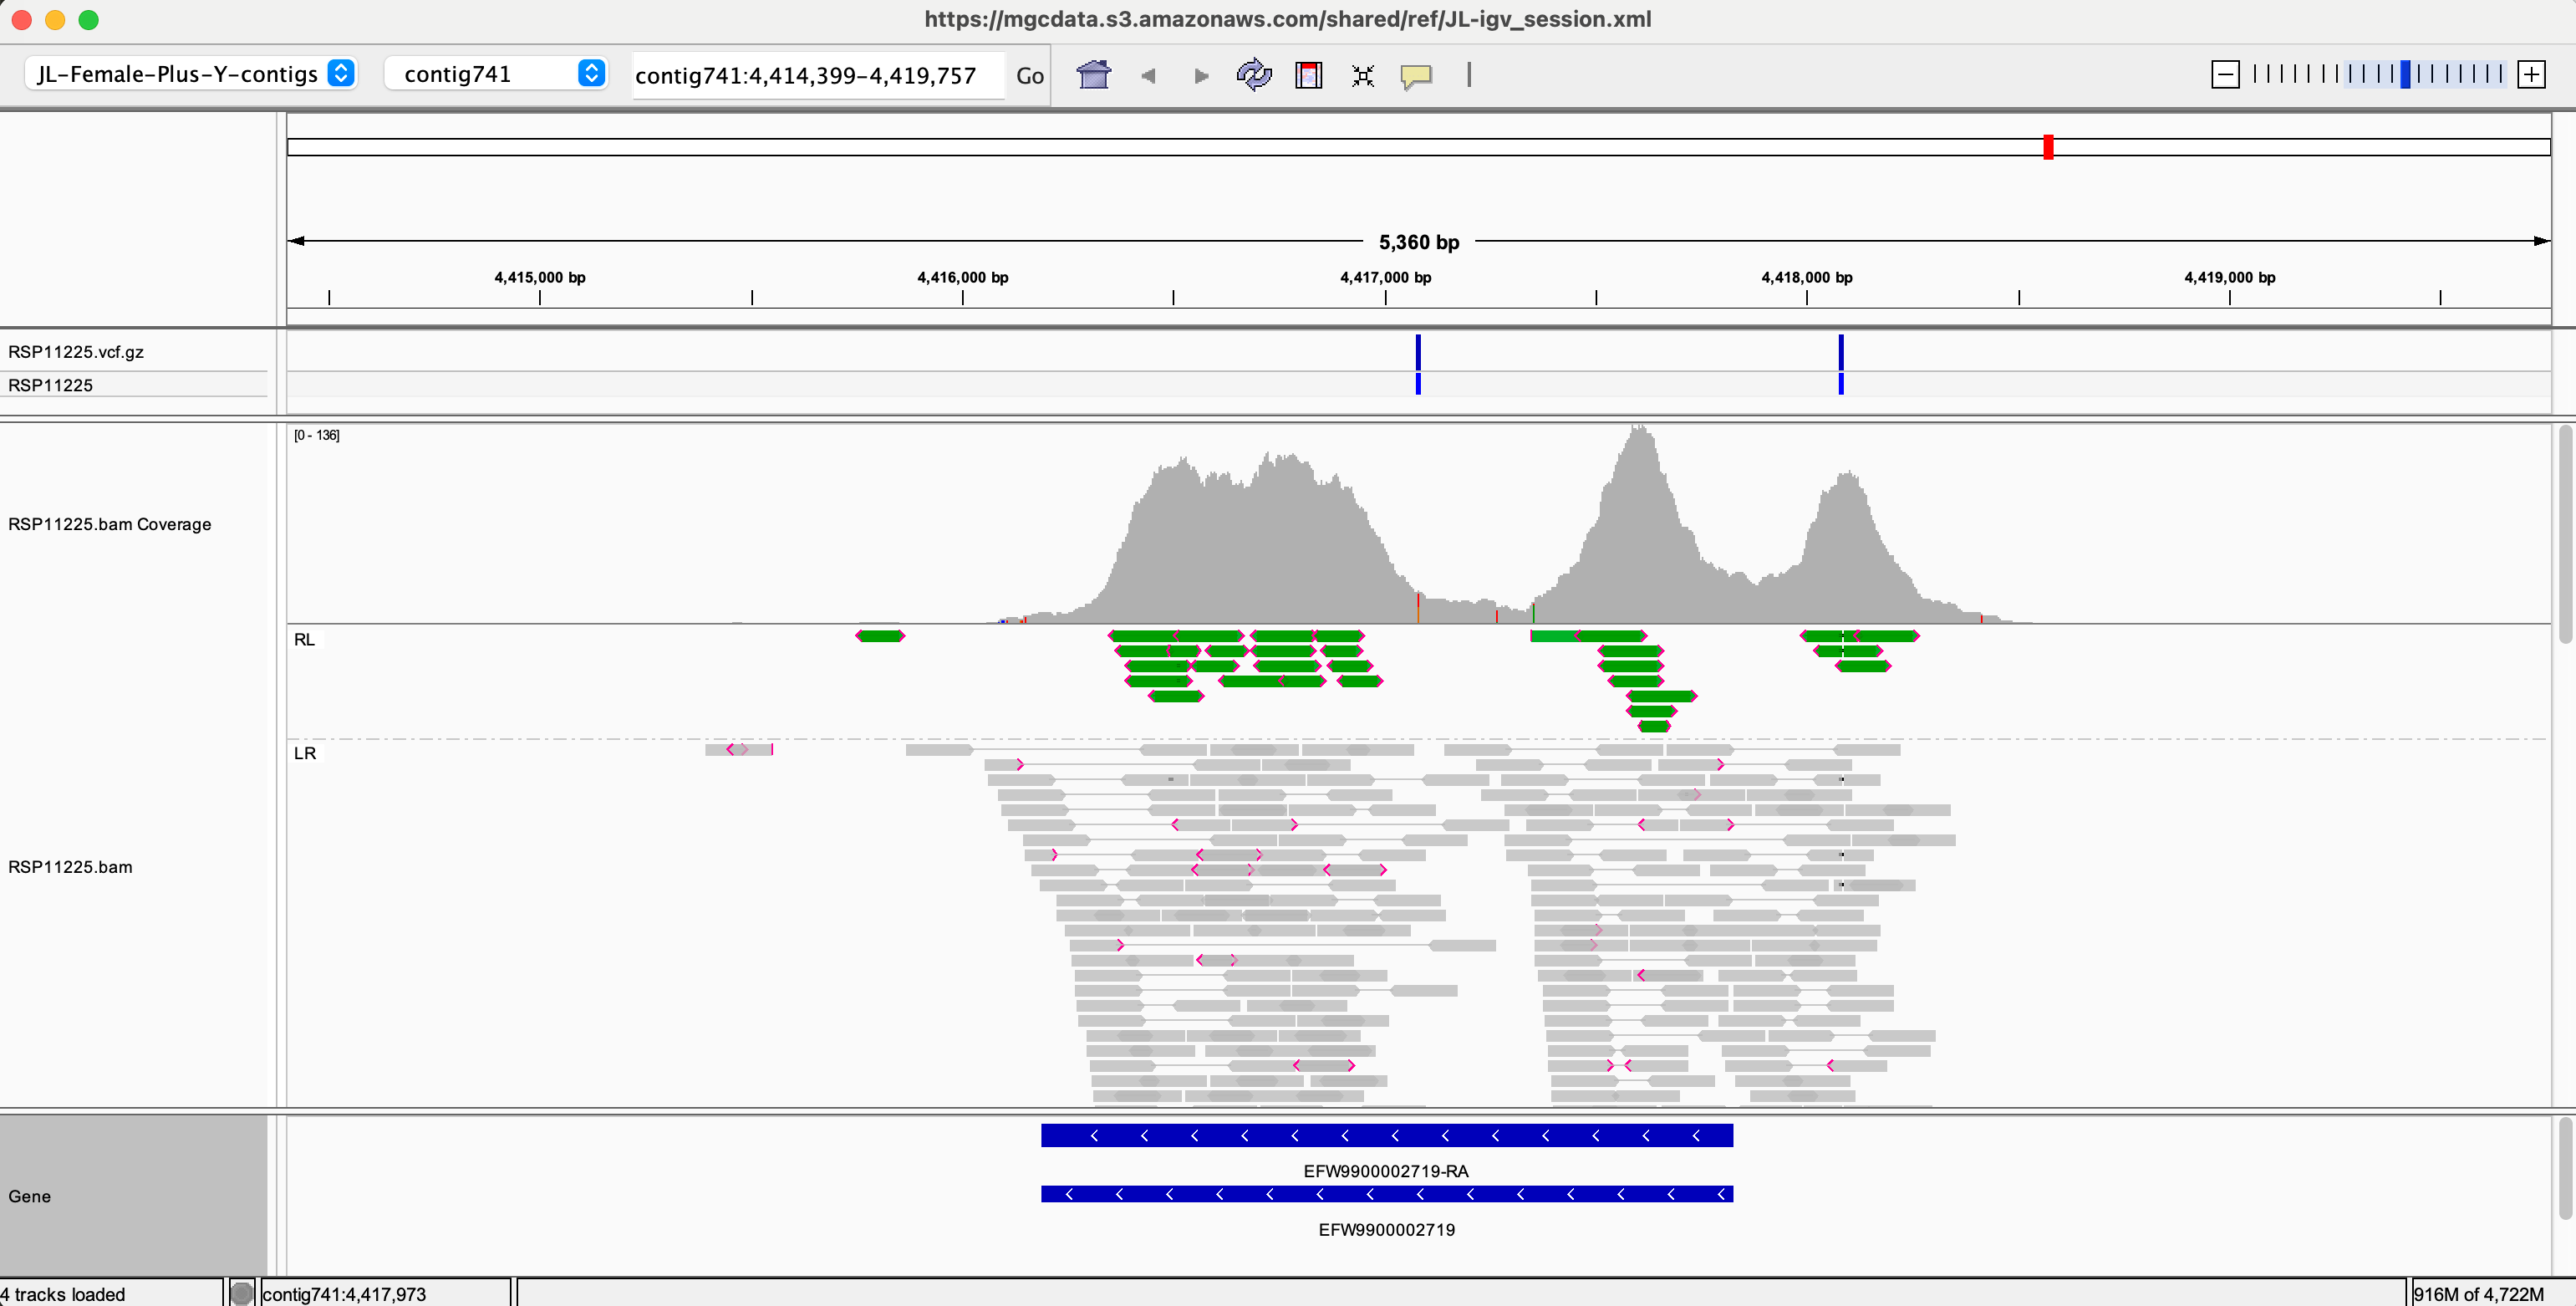Click the EFW9900002719-RA gene feature bar
Viewport: 2576px width, 1306px height.
(x=1386, y=1135)
